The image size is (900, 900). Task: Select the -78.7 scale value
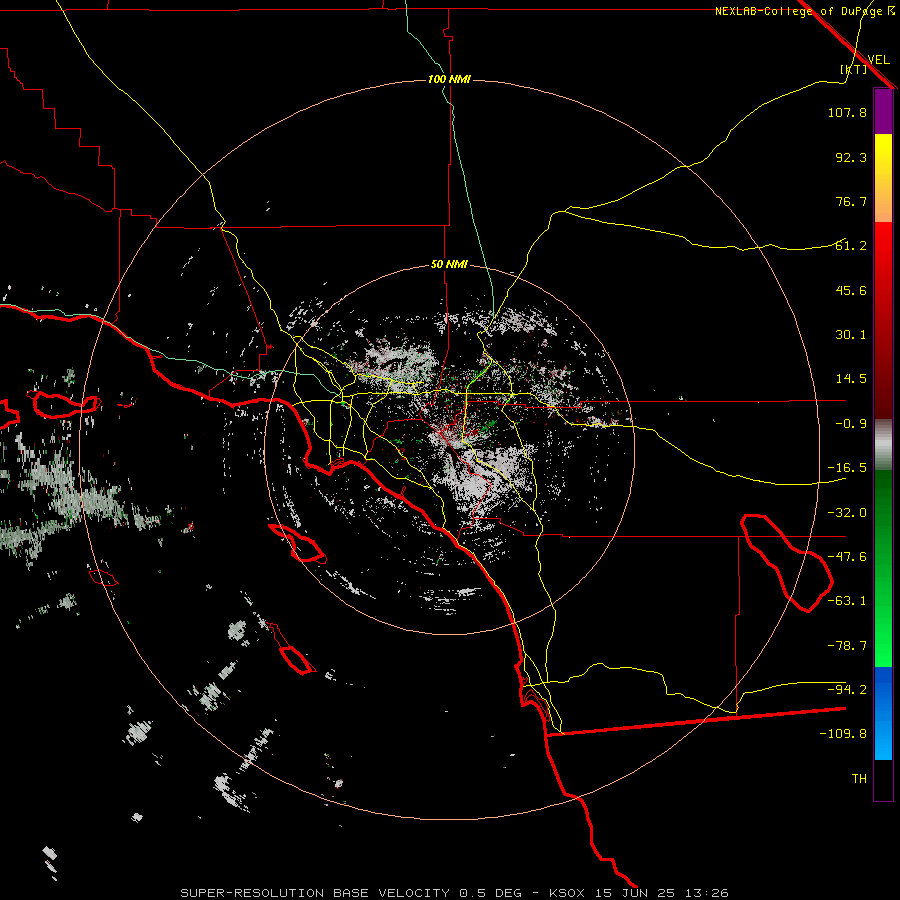coord(847,646)
